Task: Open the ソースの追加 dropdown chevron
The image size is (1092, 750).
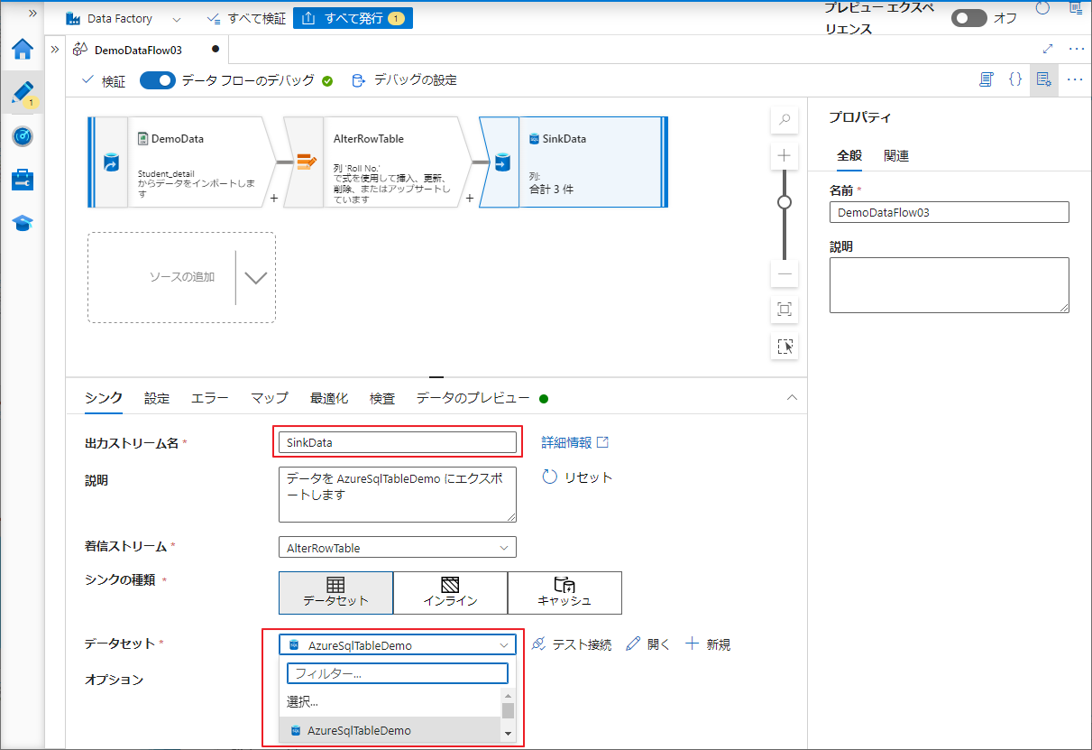Action: (256, 278)
